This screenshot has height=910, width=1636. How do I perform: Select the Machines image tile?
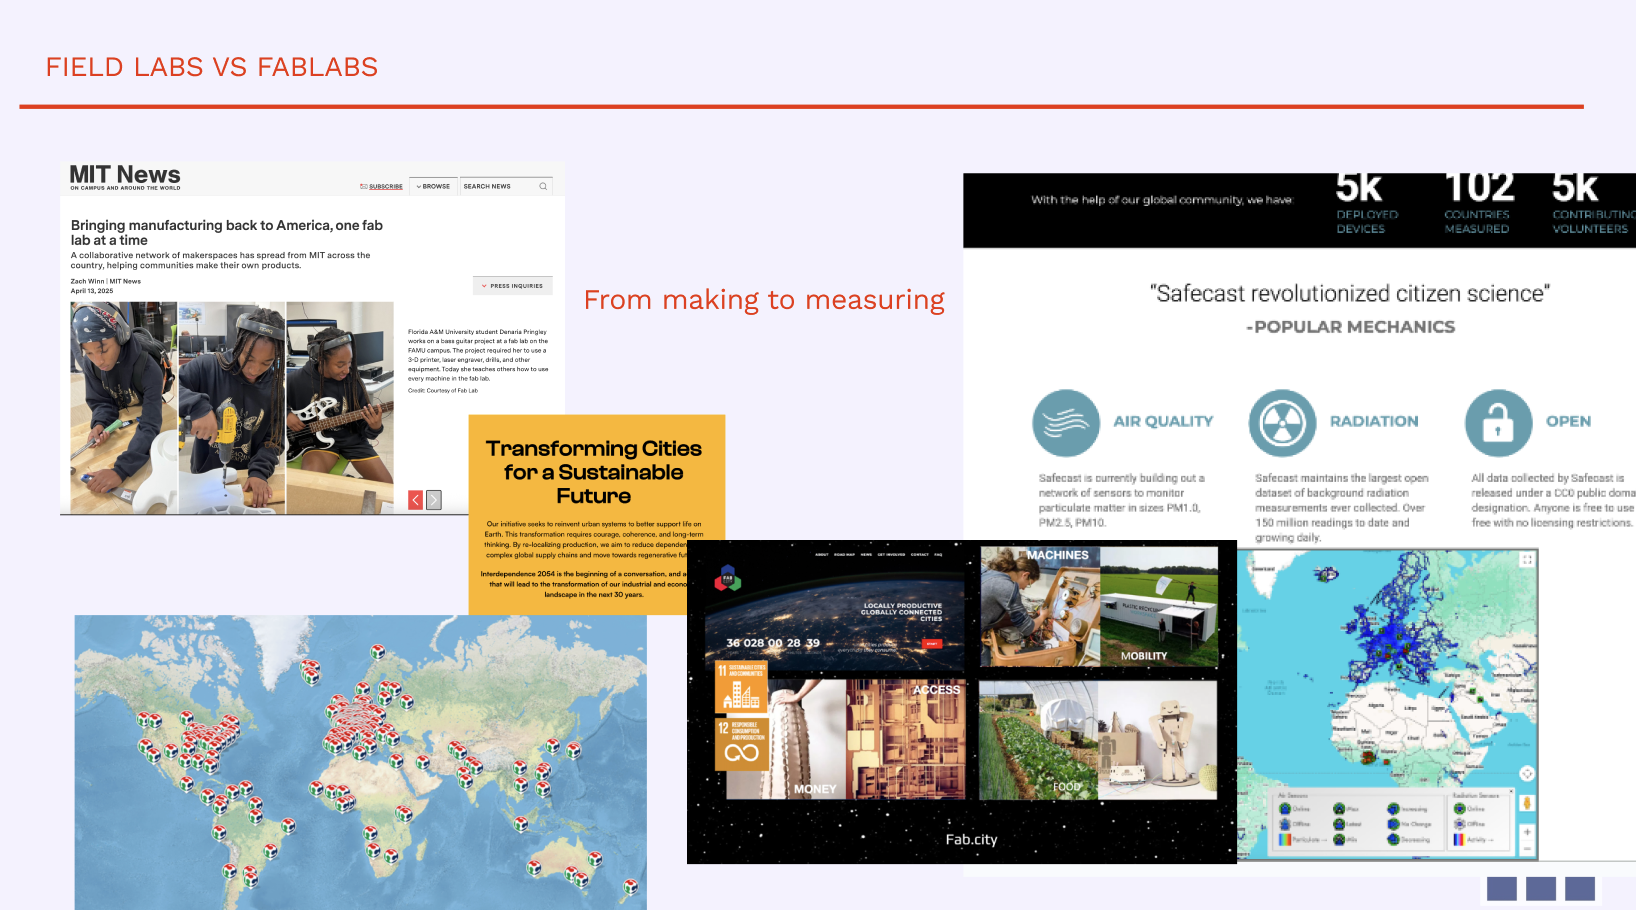pos(1040,606)
